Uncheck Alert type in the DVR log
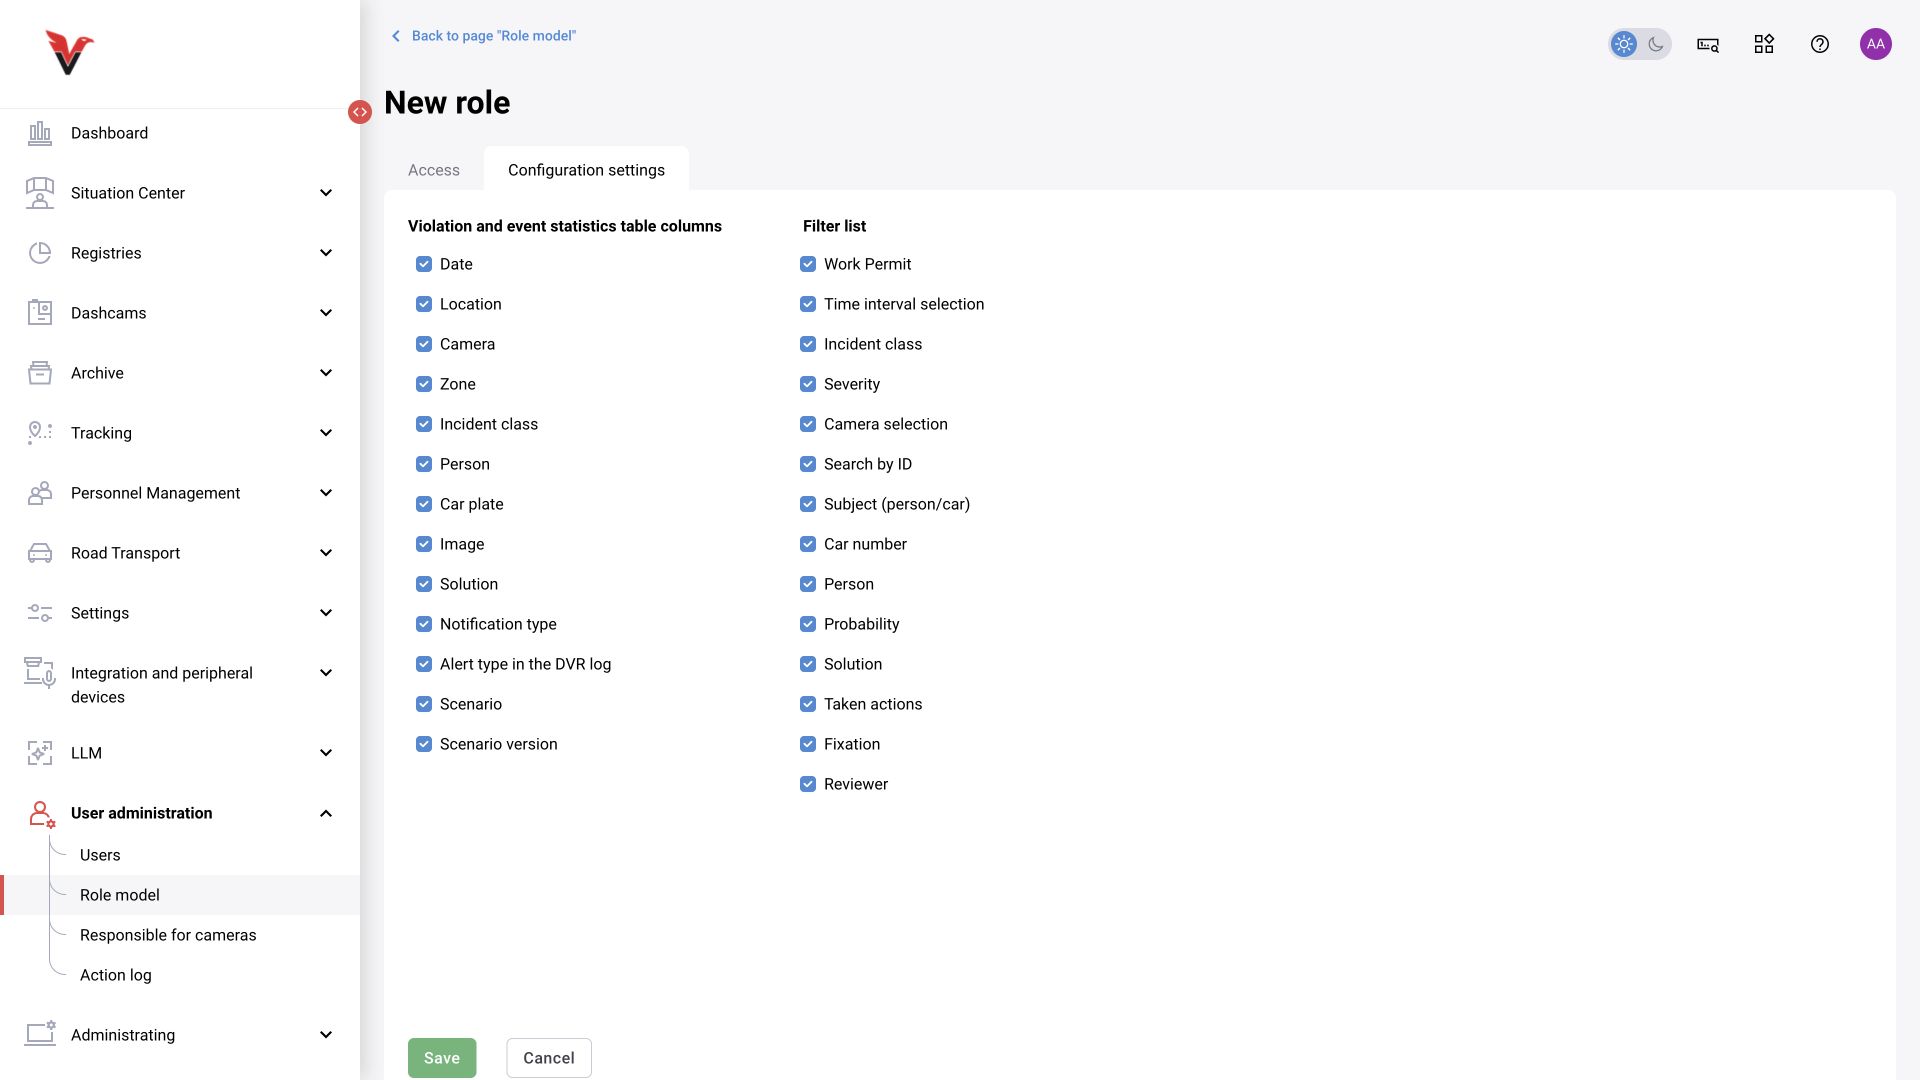The width and height of the screenshot is (1920, 1080). tap(424, 664)
